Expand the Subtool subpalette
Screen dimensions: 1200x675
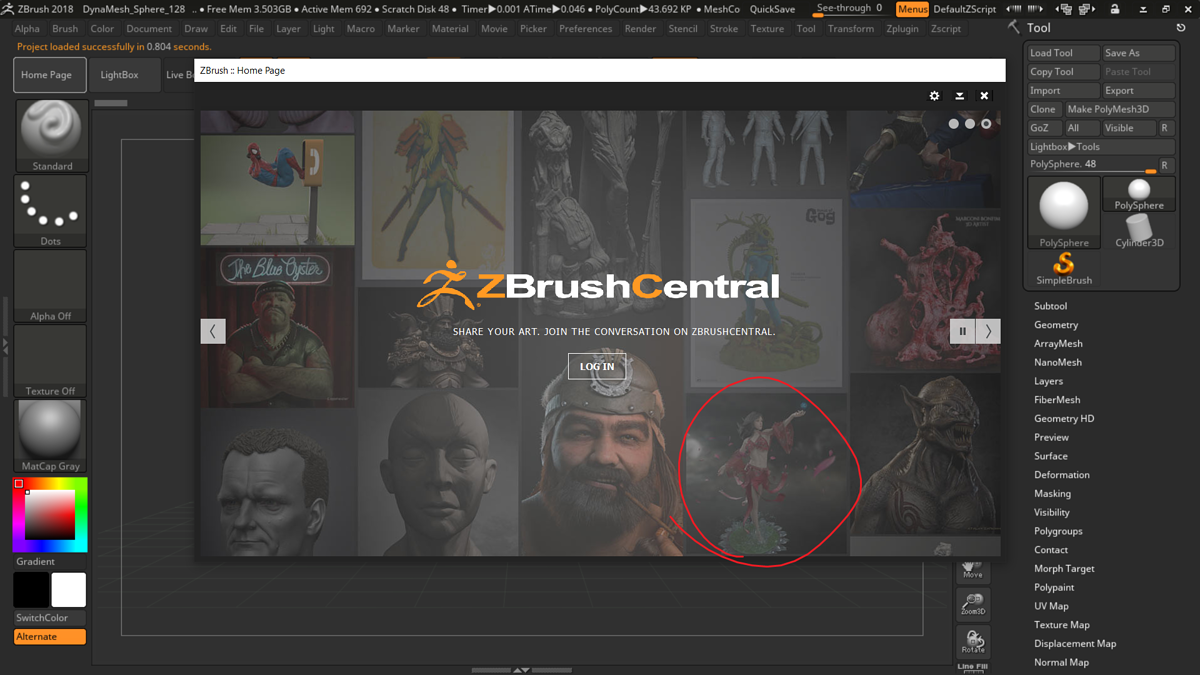point(1050,306)
